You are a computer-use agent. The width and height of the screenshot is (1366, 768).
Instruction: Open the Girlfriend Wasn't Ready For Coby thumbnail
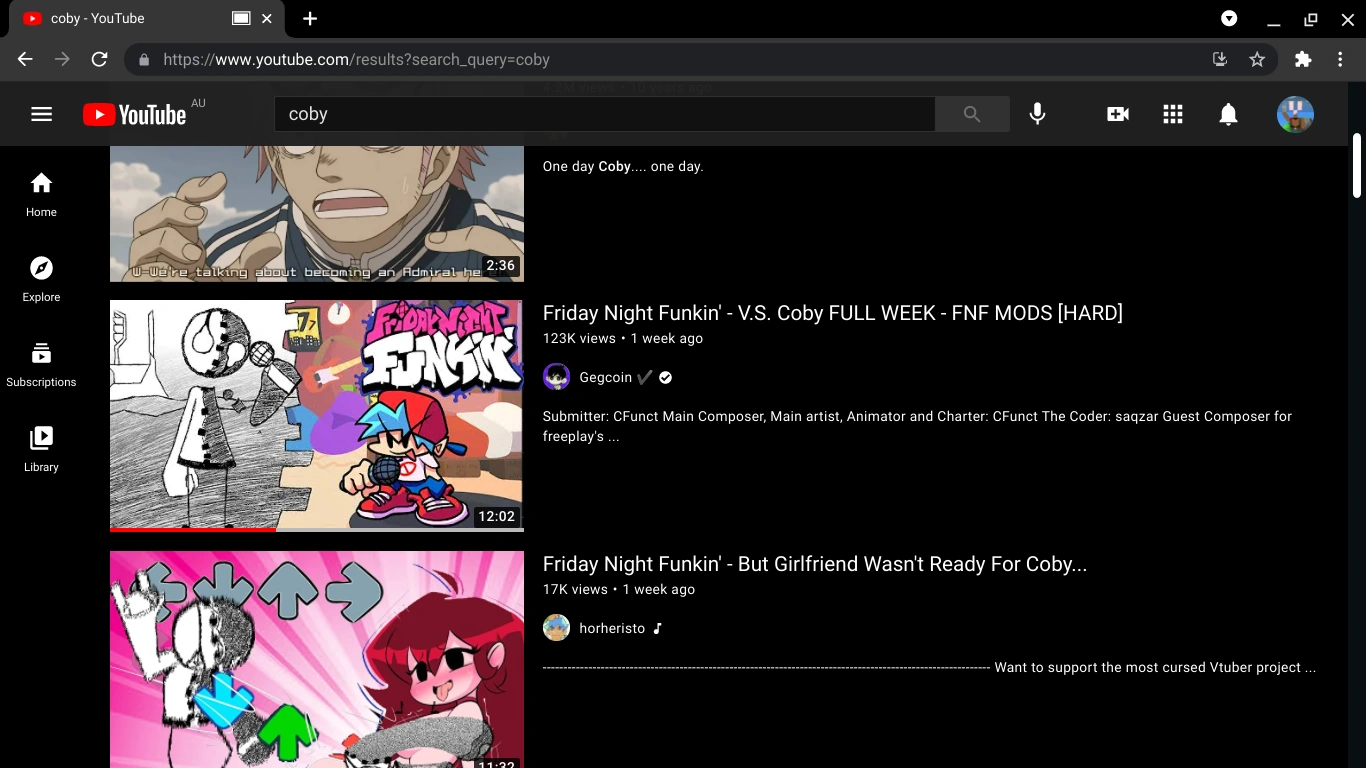[316, 659]
